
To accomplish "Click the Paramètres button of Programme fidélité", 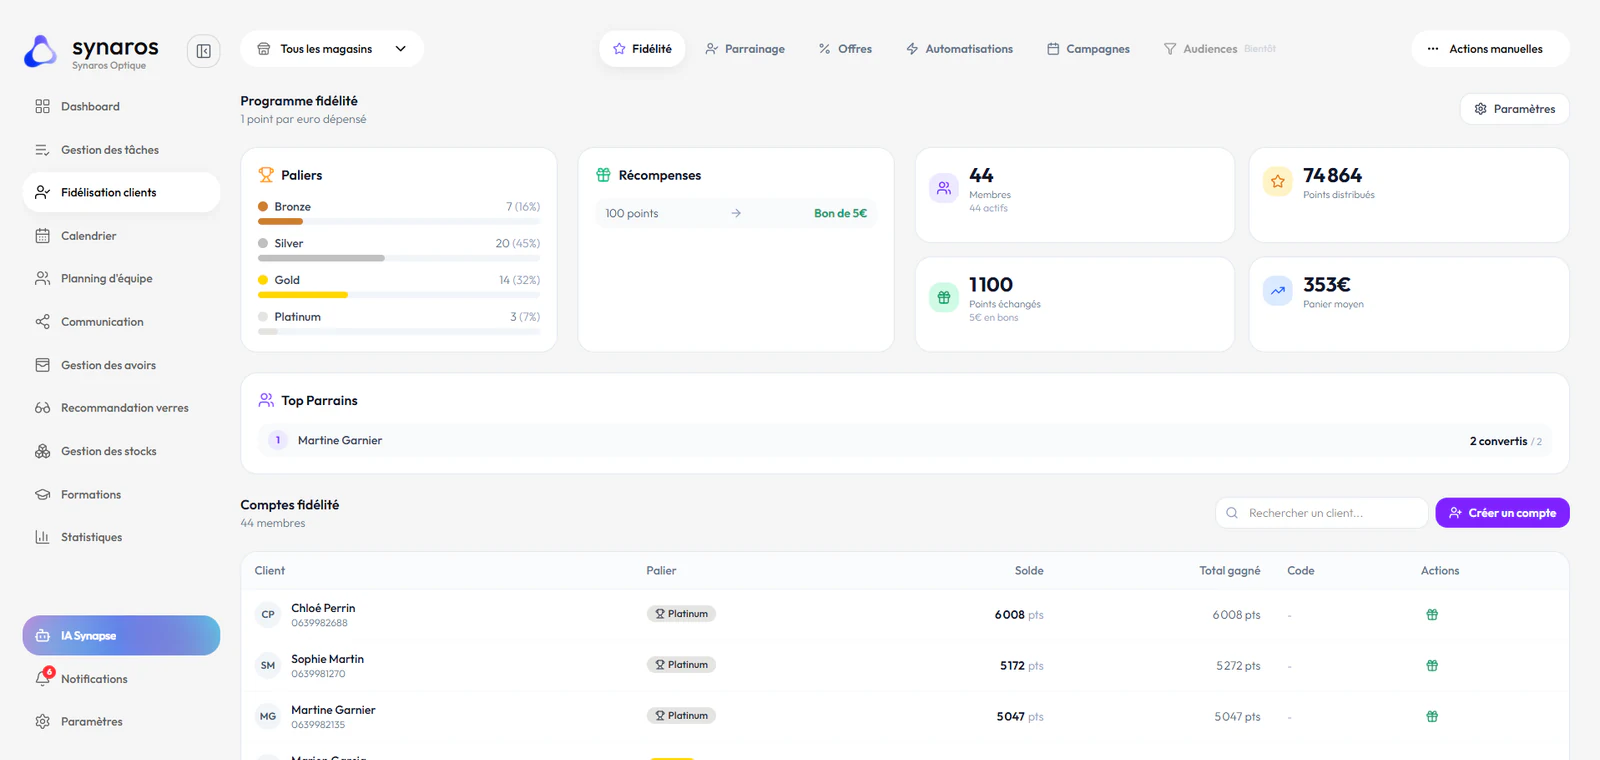I will point(1515,109).
